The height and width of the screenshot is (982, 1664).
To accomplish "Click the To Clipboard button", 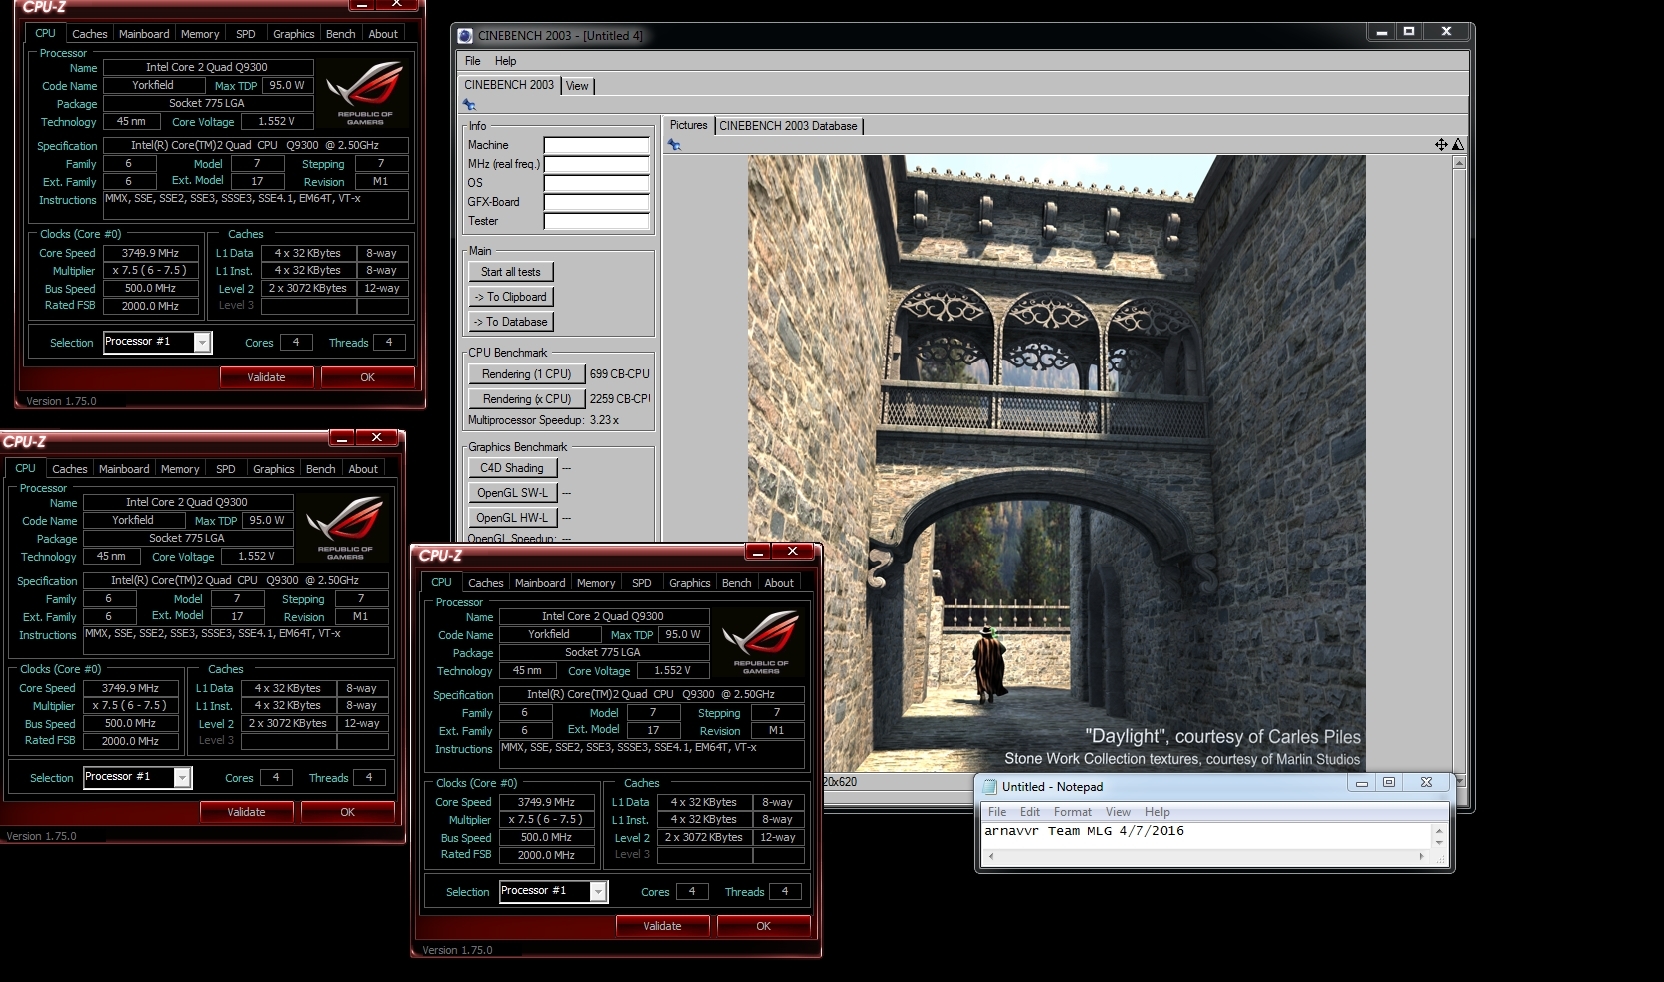I will (510, 297).
